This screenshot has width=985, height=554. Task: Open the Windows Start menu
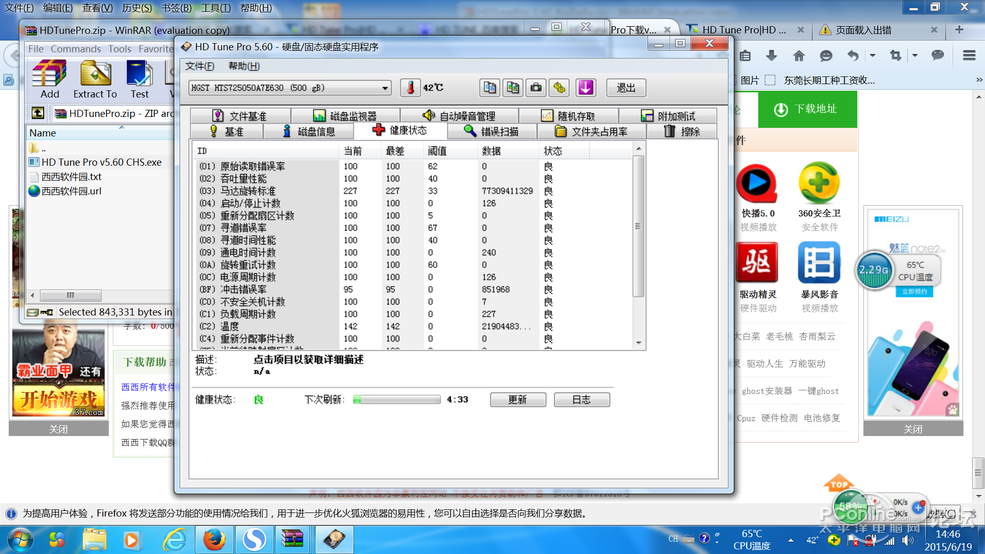19,540
